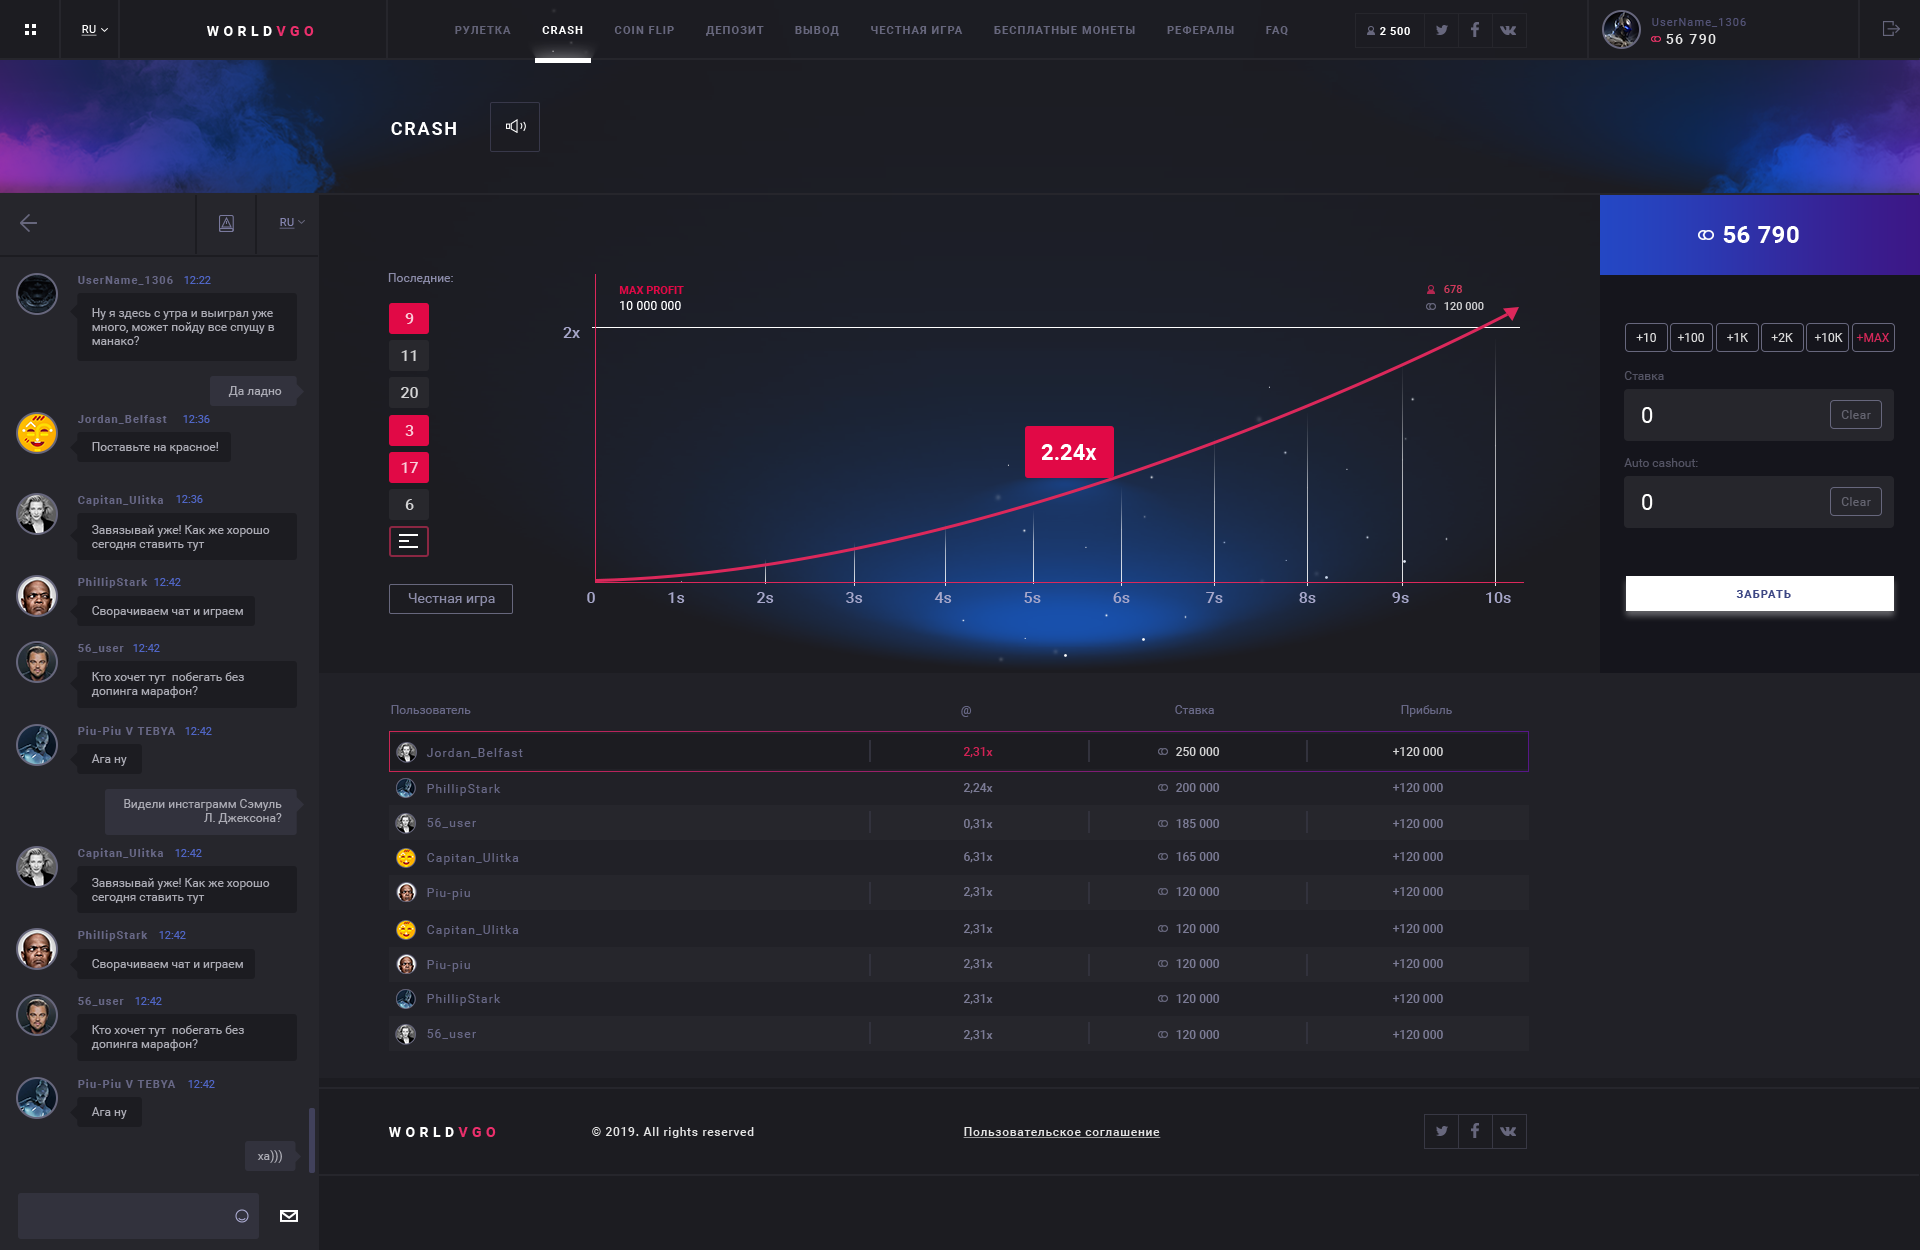Expand the chat language selector RU

(290, 223)
